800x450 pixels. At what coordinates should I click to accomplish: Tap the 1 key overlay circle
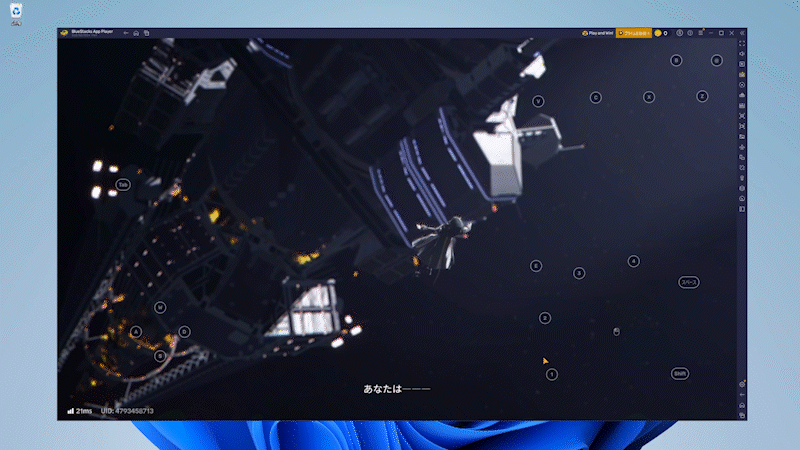551,374
